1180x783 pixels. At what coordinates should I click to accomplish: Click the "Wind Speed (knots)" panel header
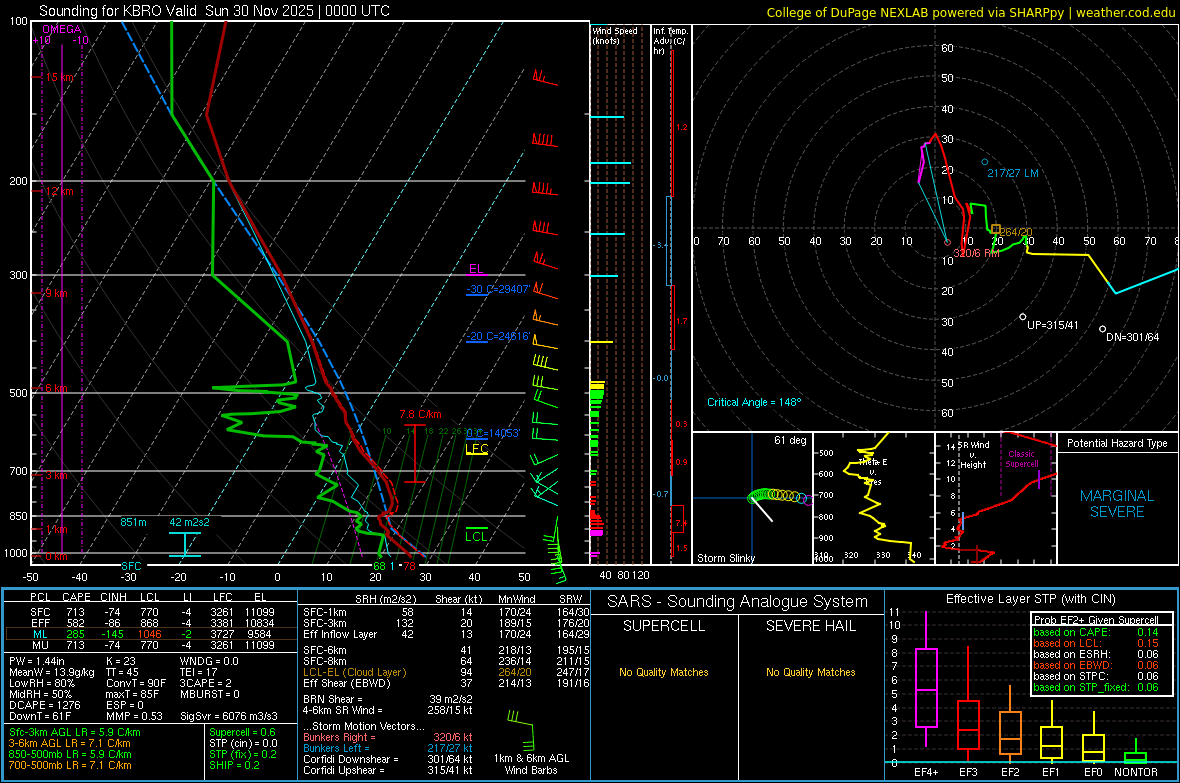pos(615,35)
